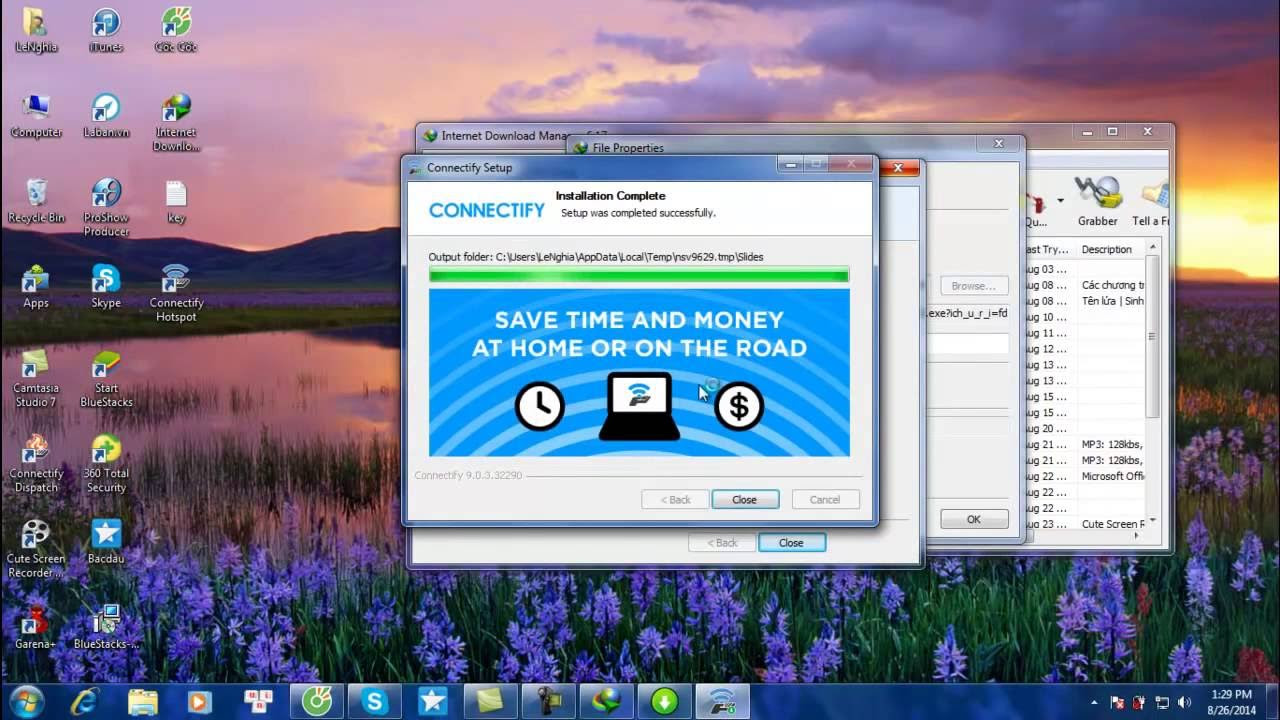The width and height of the screenshot is (1280, 720).
Task: Select the 'Microsoft Offi' download row in IDM
Action: (x=1086, y=476)
